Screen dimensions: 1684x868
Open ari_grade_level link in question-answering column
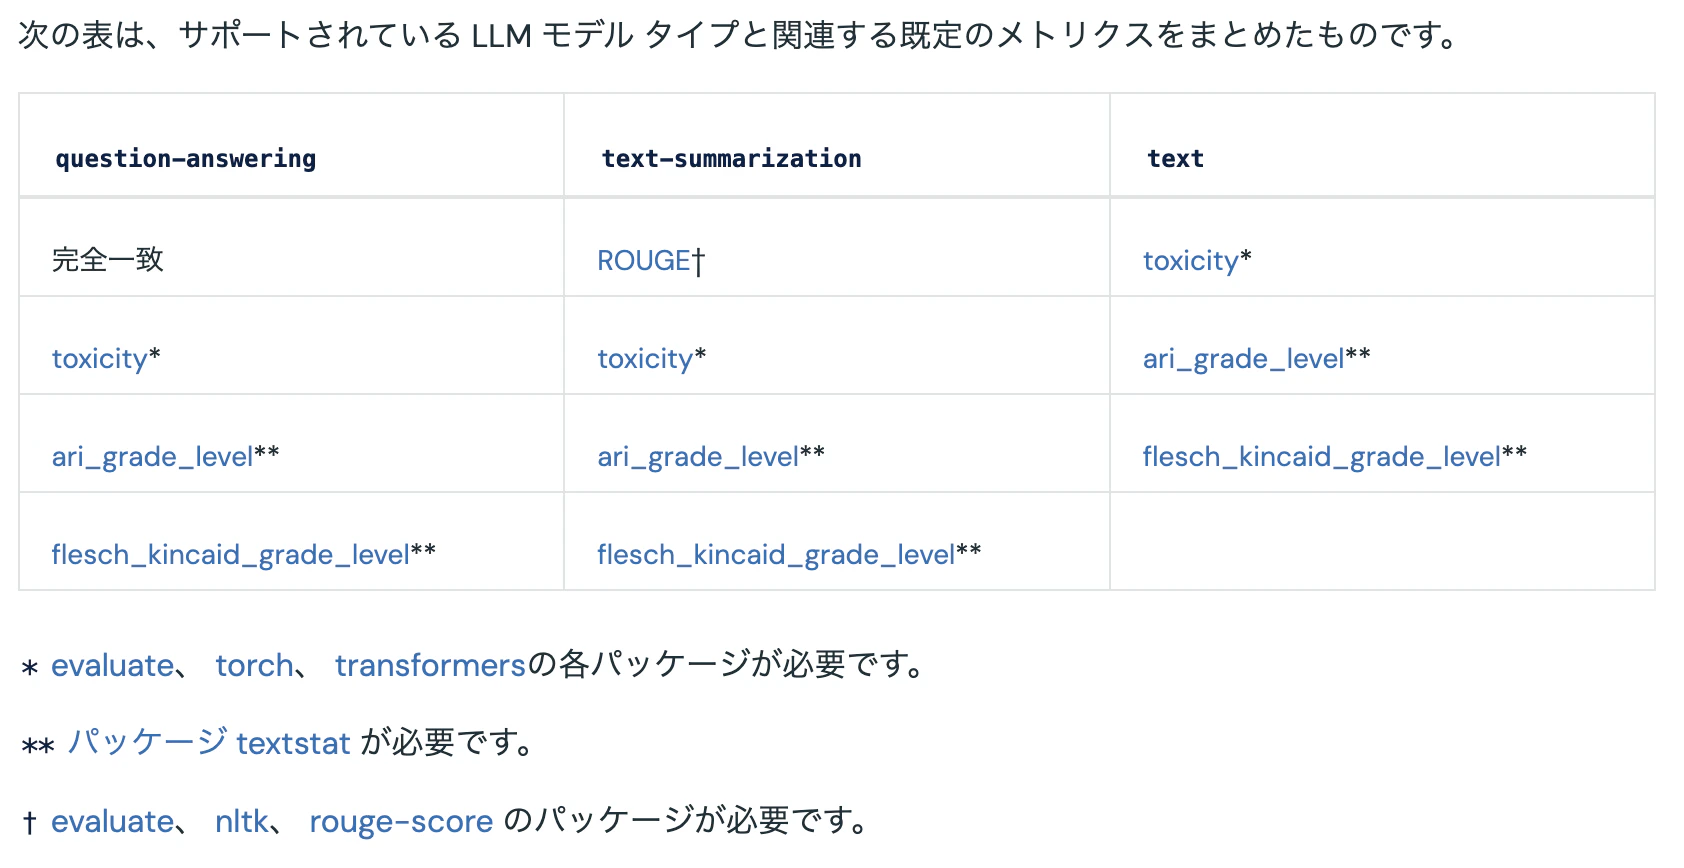pyautogui.click(x=153, y=456)
